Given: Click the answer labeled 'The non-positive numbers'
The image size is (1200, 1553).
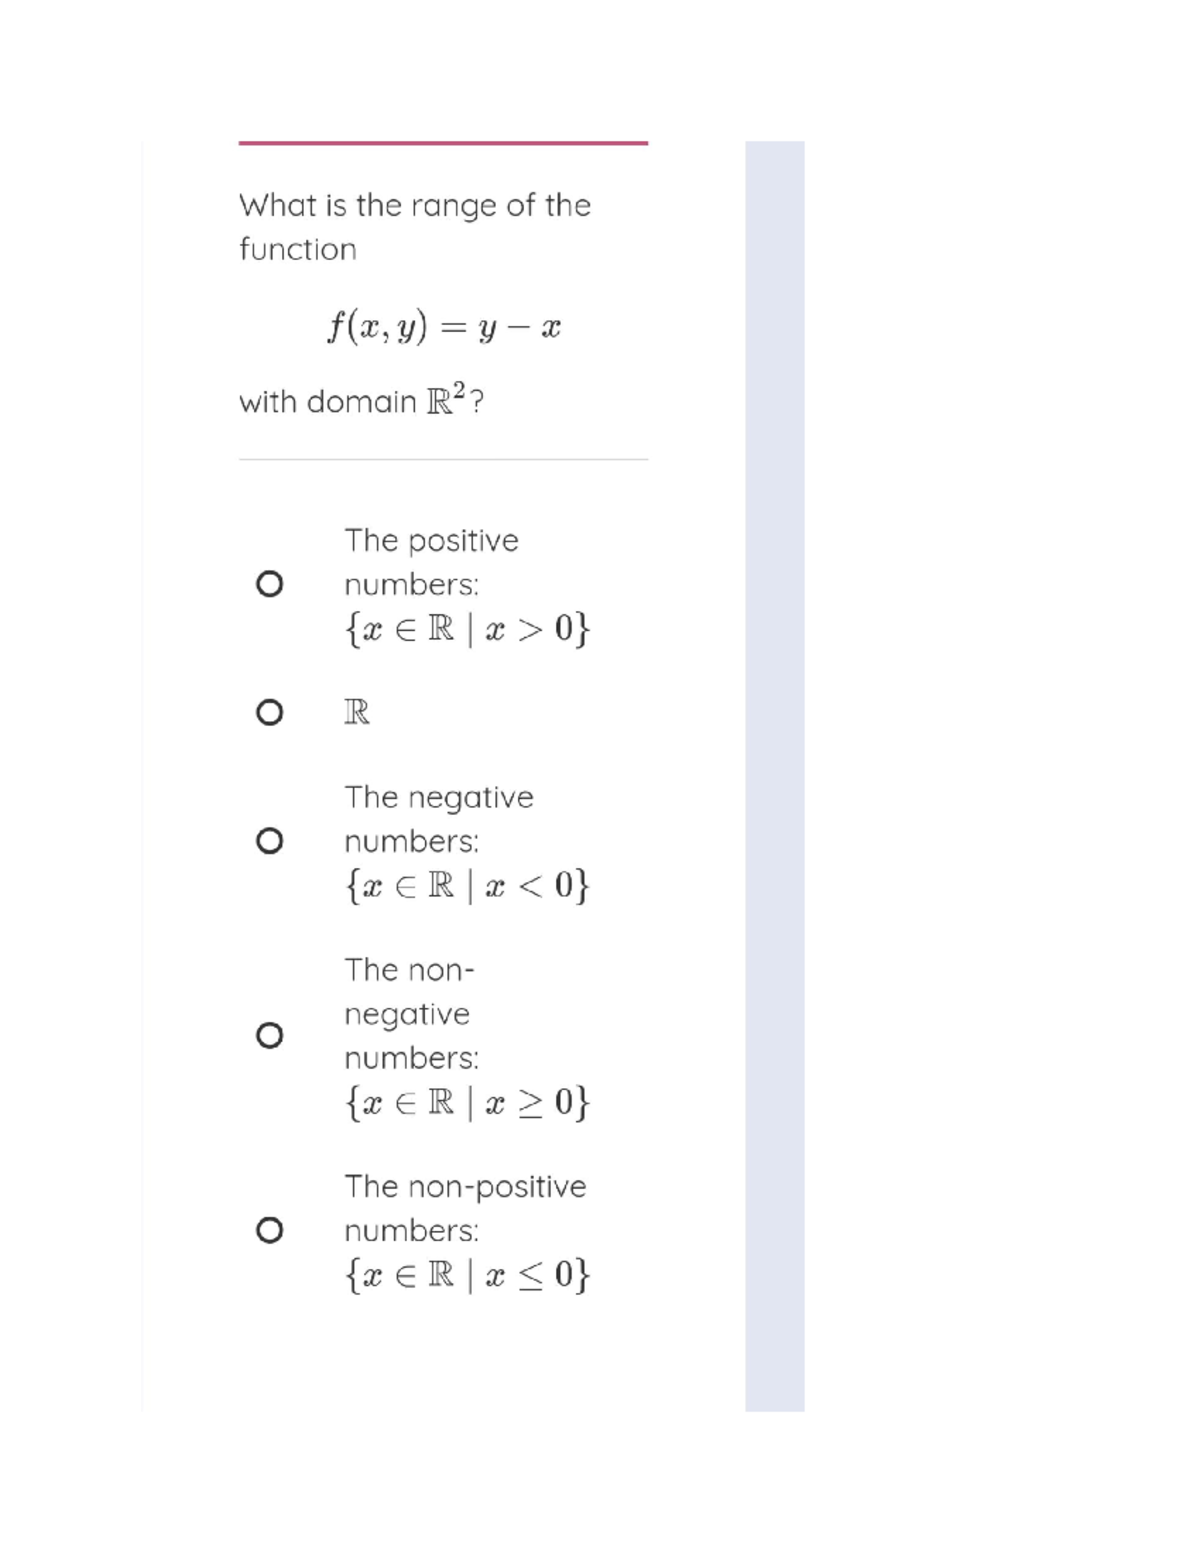Looking at the screenshot, I should point(464,1187).
